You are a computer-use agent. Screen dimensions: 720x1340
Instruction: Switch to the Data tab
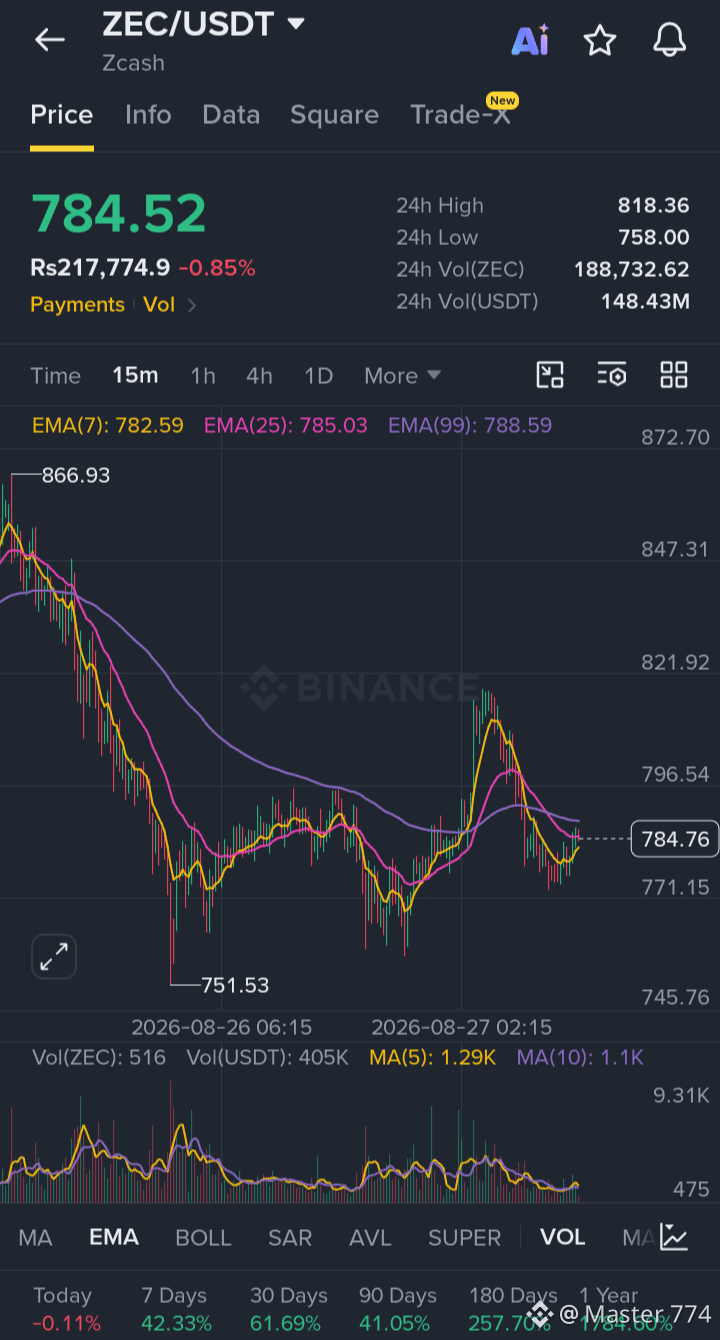[x=231, y=115]
